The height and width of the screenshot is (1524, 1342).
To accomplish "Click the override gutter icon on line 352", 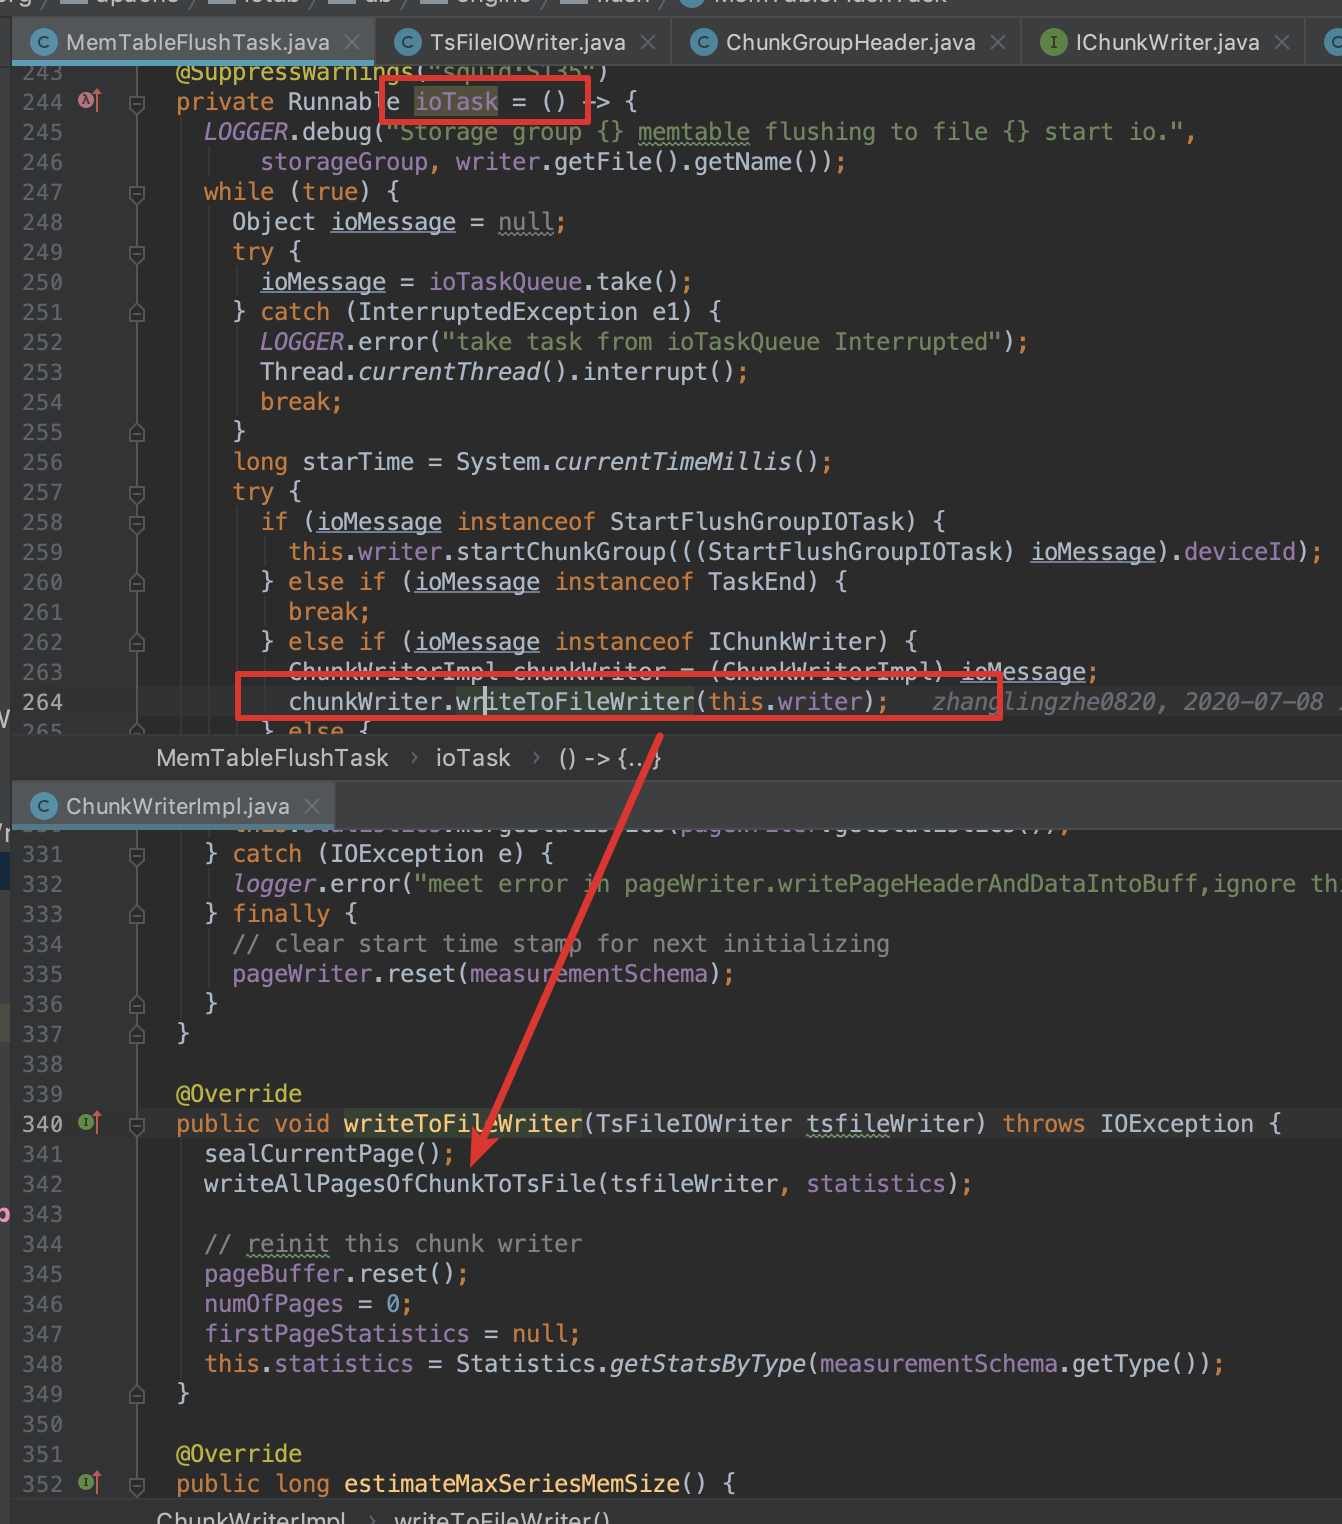I will click(89, 1482).
